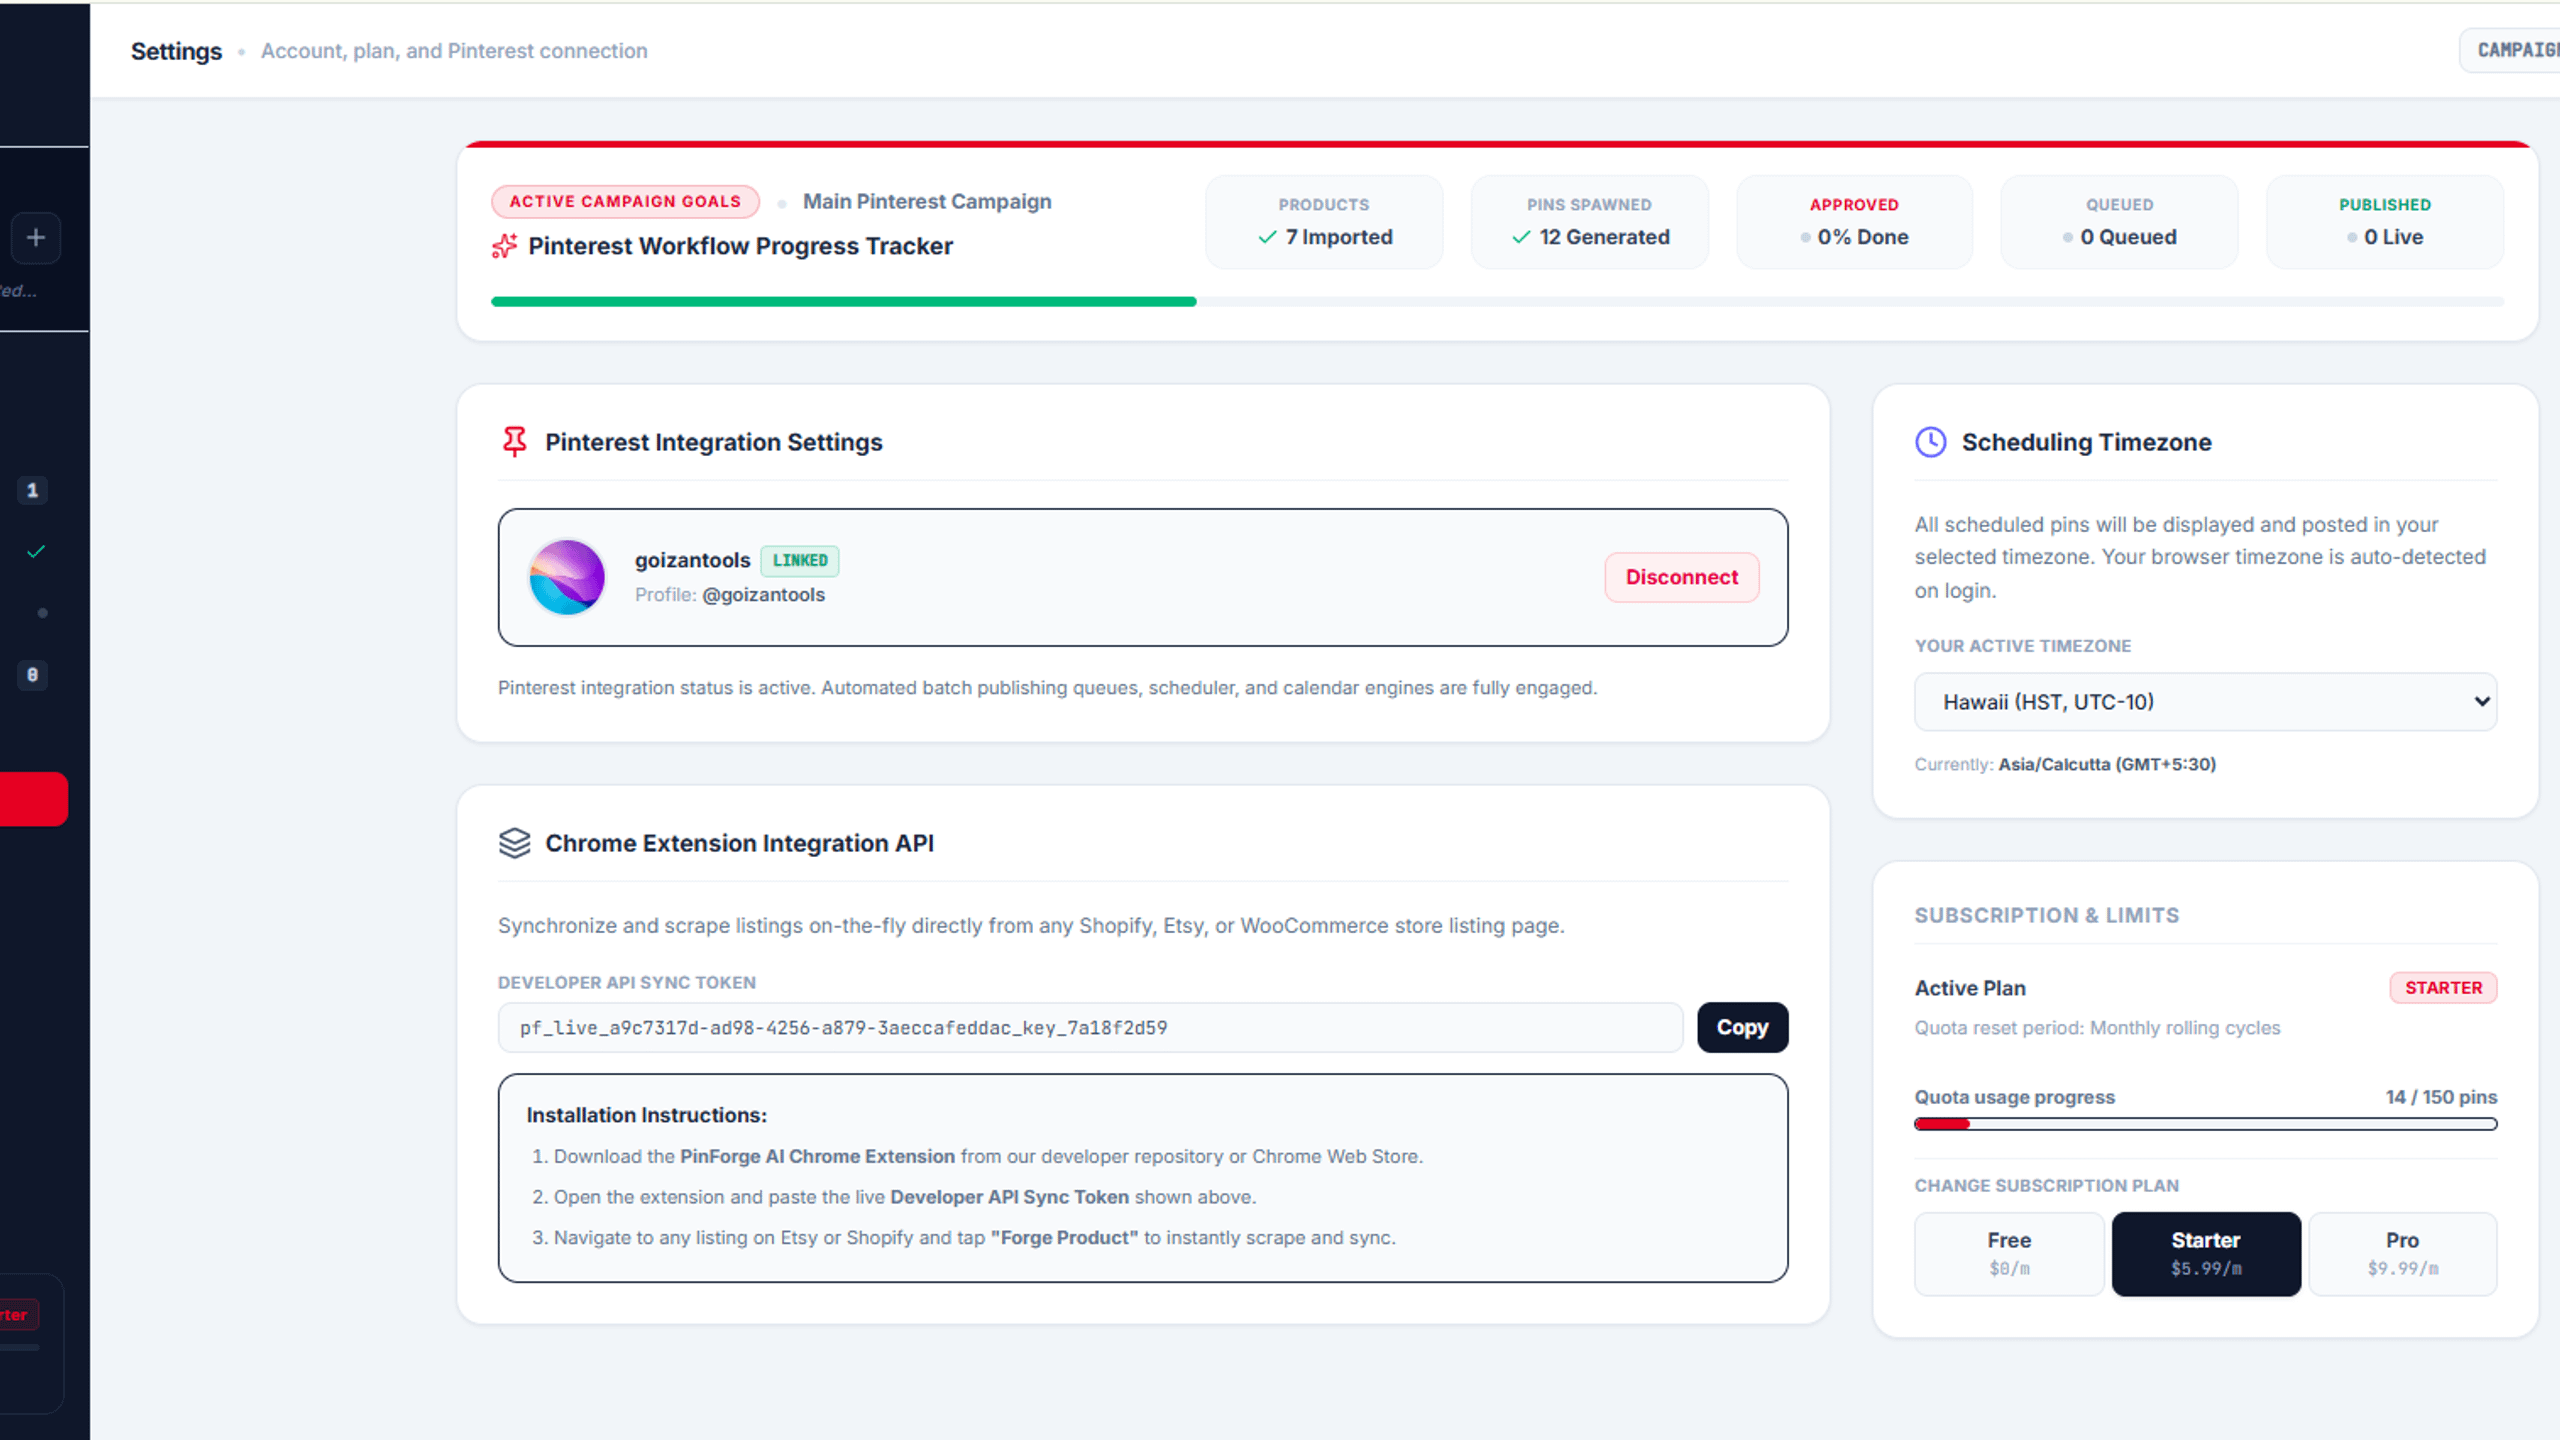Disconnect the goizantools Pinterest account
This screenshot has height=1440, width=2560.
pyautogui.click(x=1682, y=577)
